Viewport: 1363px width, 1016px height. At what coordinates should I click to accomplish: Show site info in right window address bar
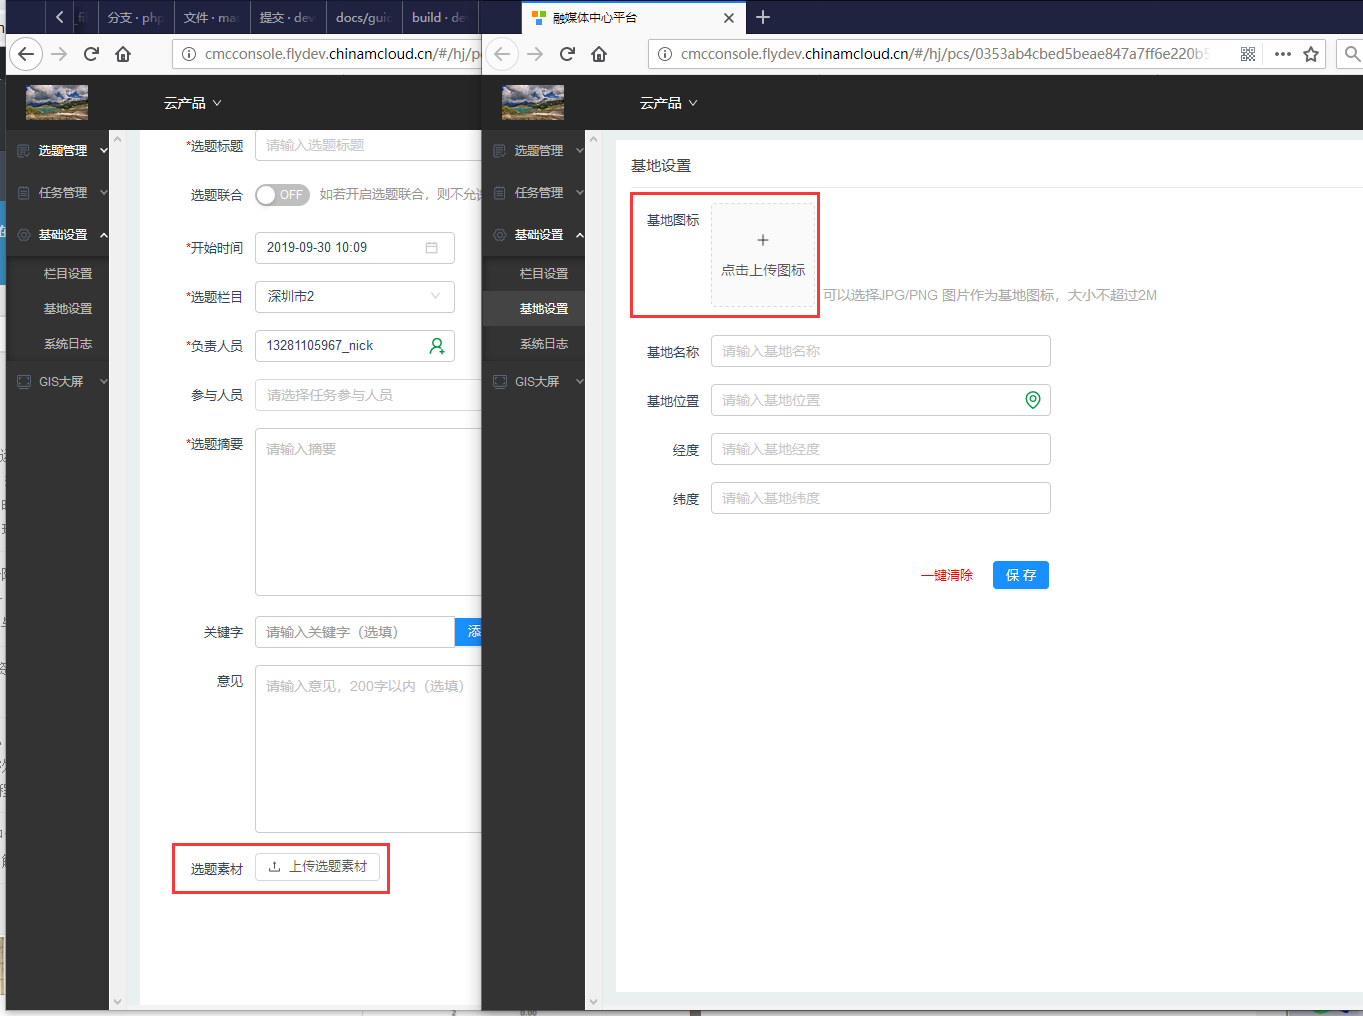pos(664,54)
